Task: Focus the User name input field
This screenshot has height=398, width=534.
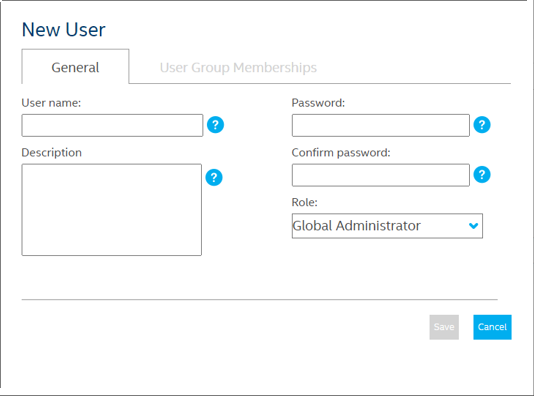Action: coord(112,125)
